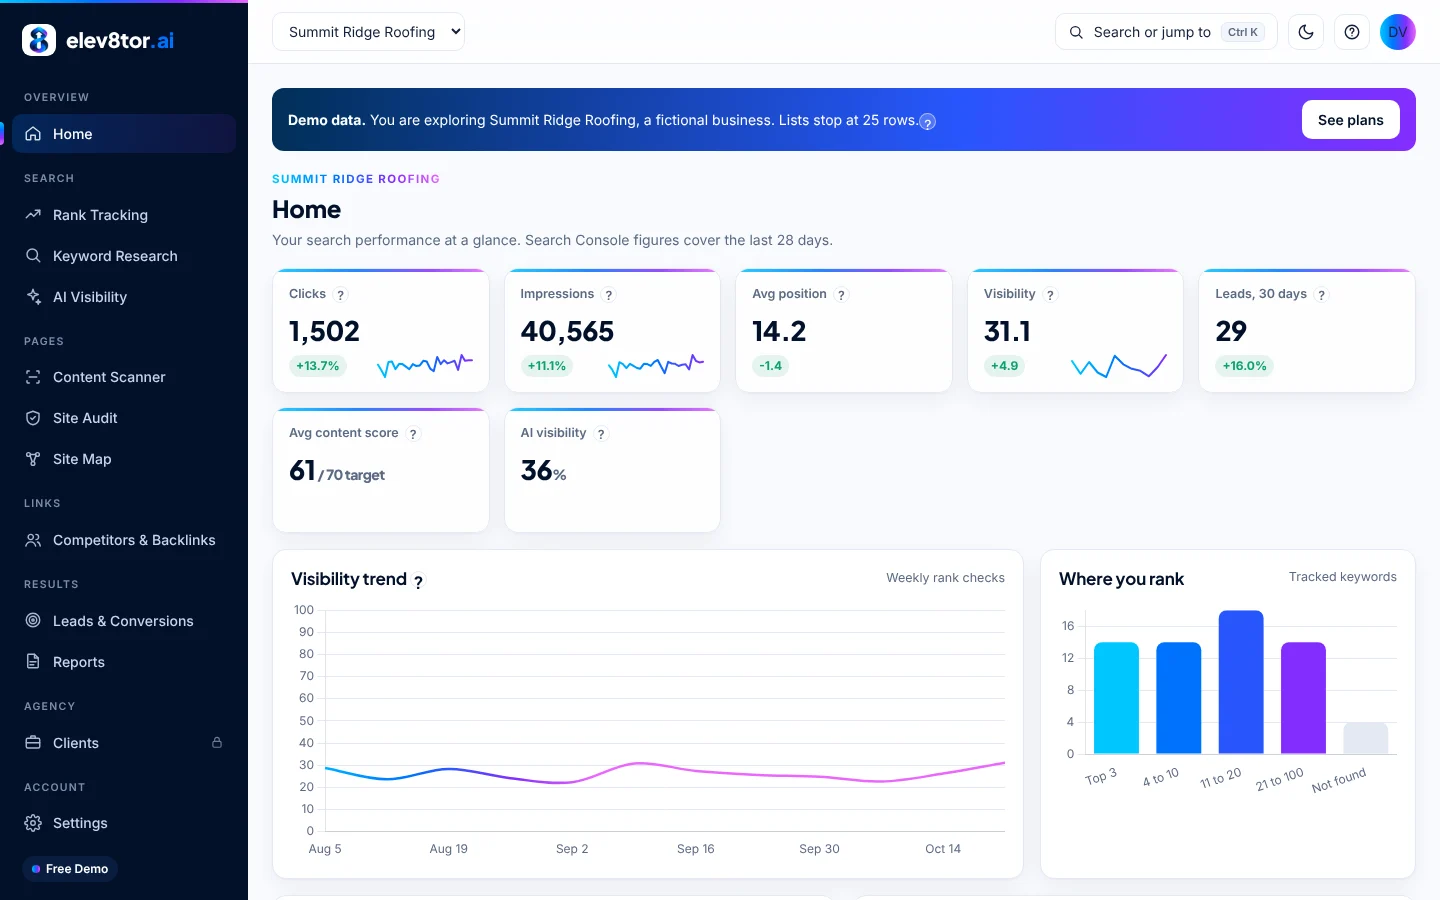
Task: Click the 36% AI visibility value
Action: click(544, 471)
